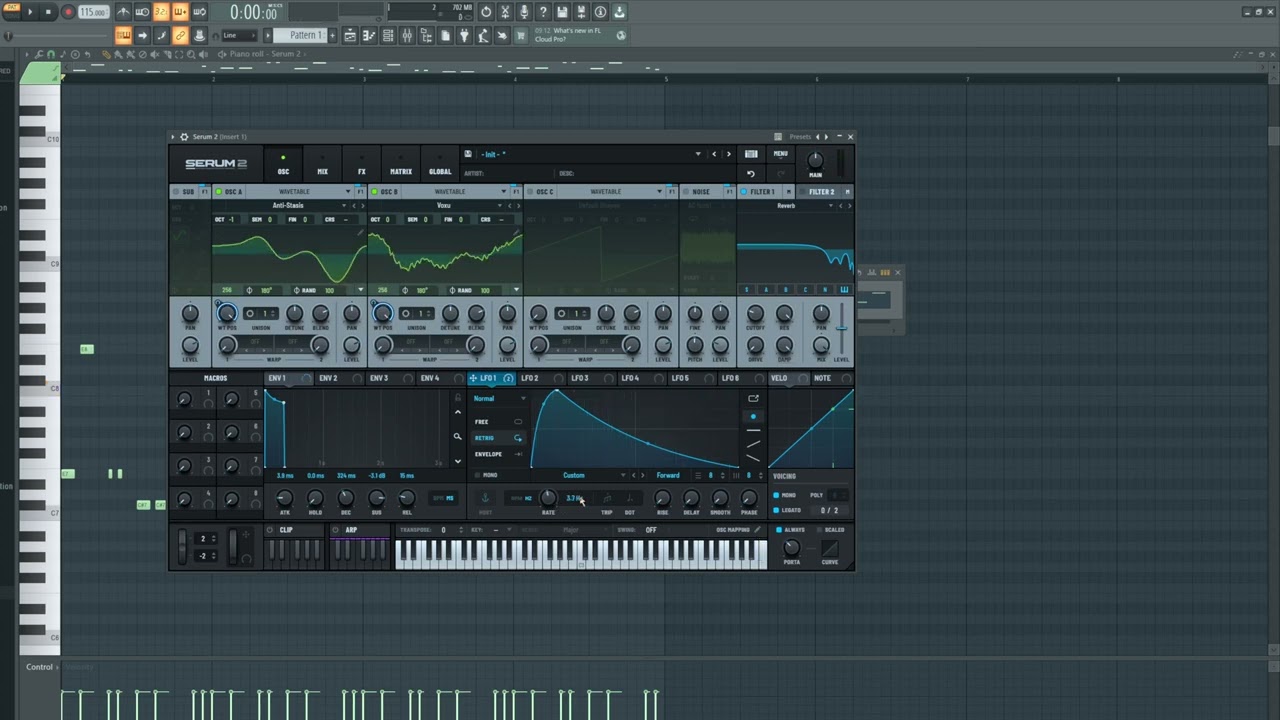Switch to Serum GLOBAL tab
This screenshot has width=1280, height=720.
coord(440,164)
